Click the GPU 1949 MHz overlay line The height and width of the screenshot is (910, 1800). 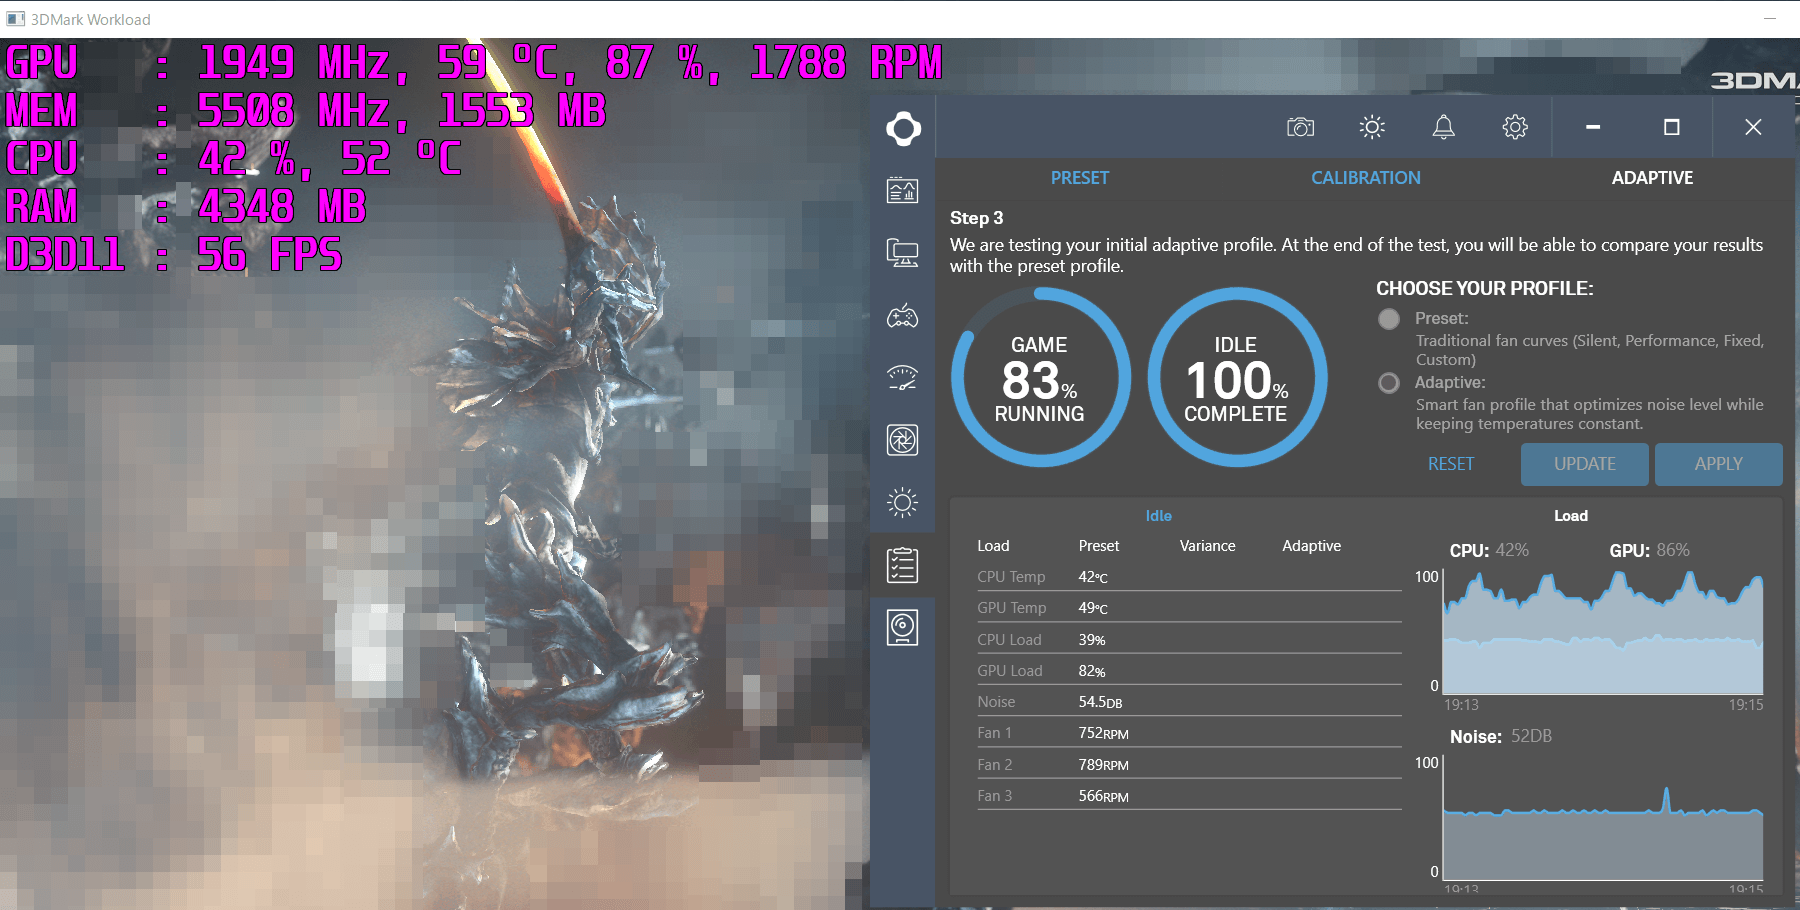[474, 63]
